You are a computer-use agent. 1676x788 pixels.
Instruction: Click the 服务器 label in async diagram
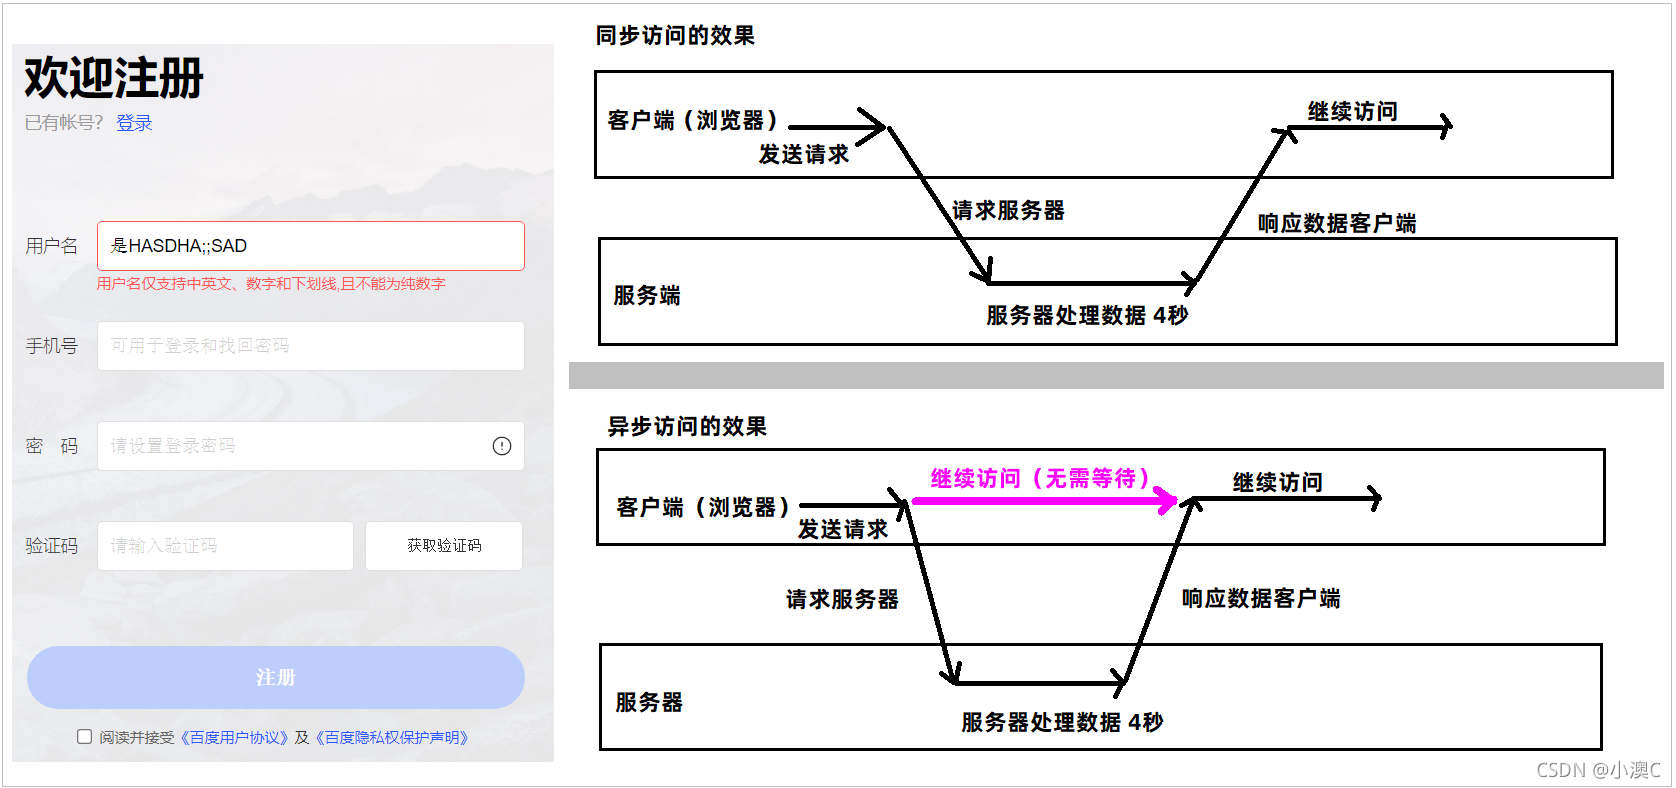pos(649,703)
